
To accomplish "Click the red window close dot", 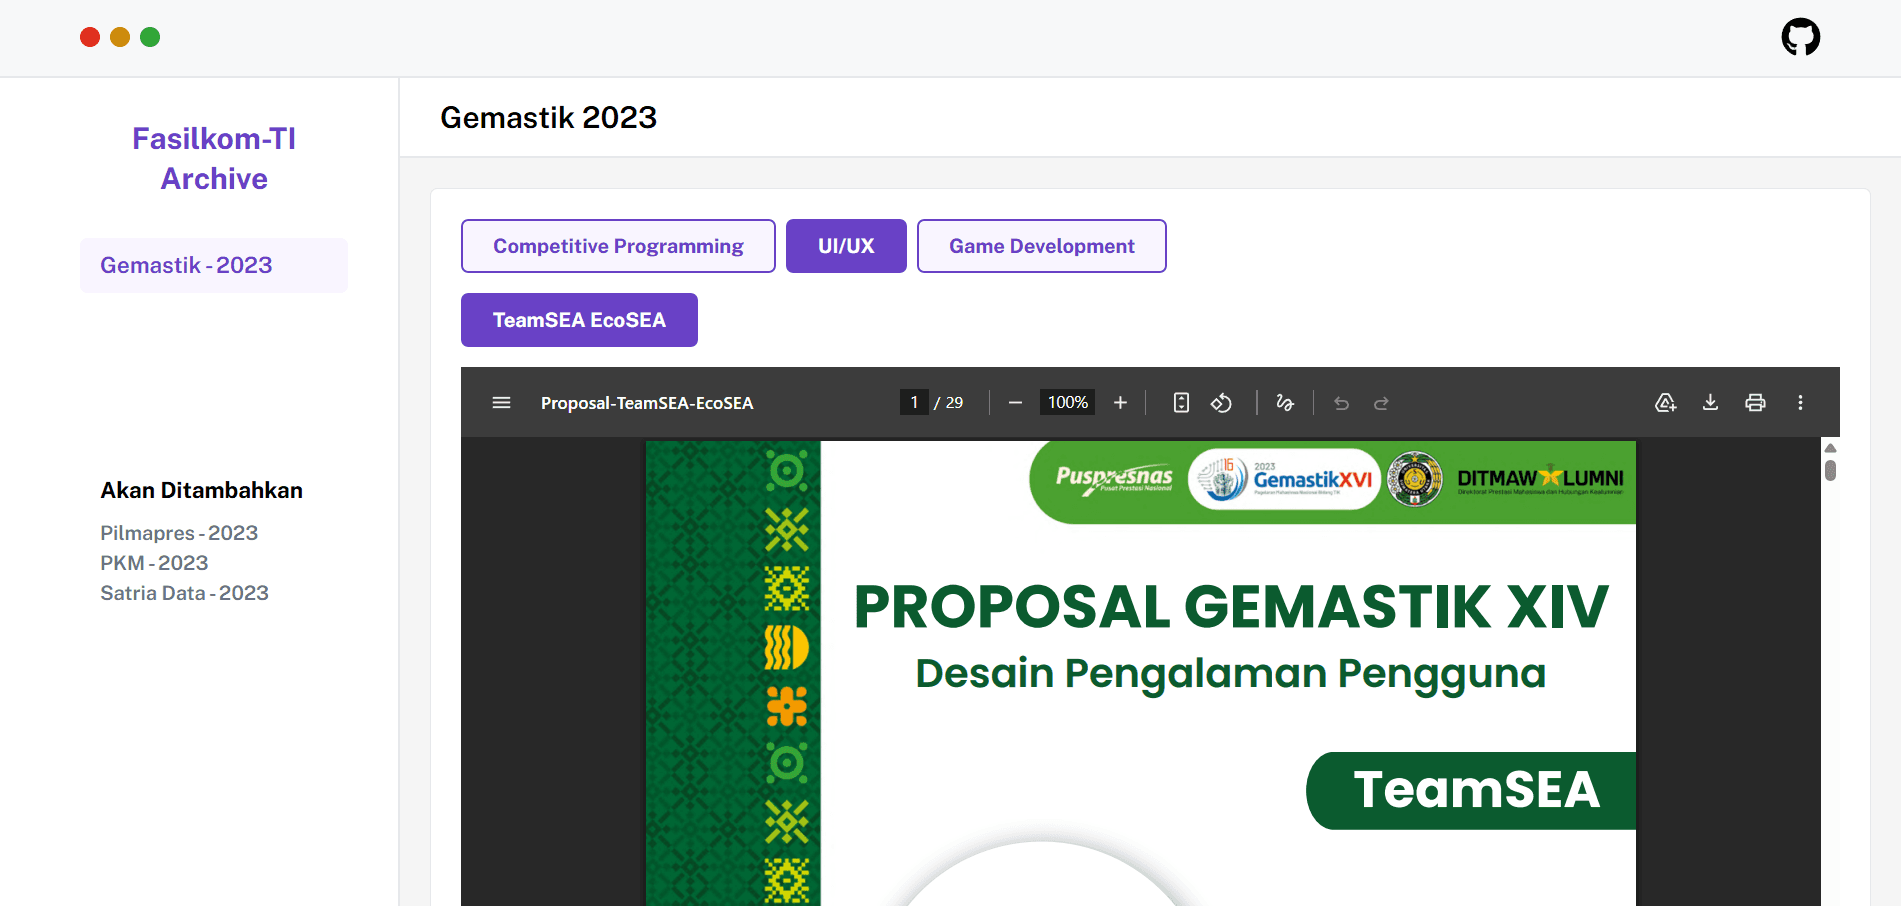I will click(x=90, y=37).
